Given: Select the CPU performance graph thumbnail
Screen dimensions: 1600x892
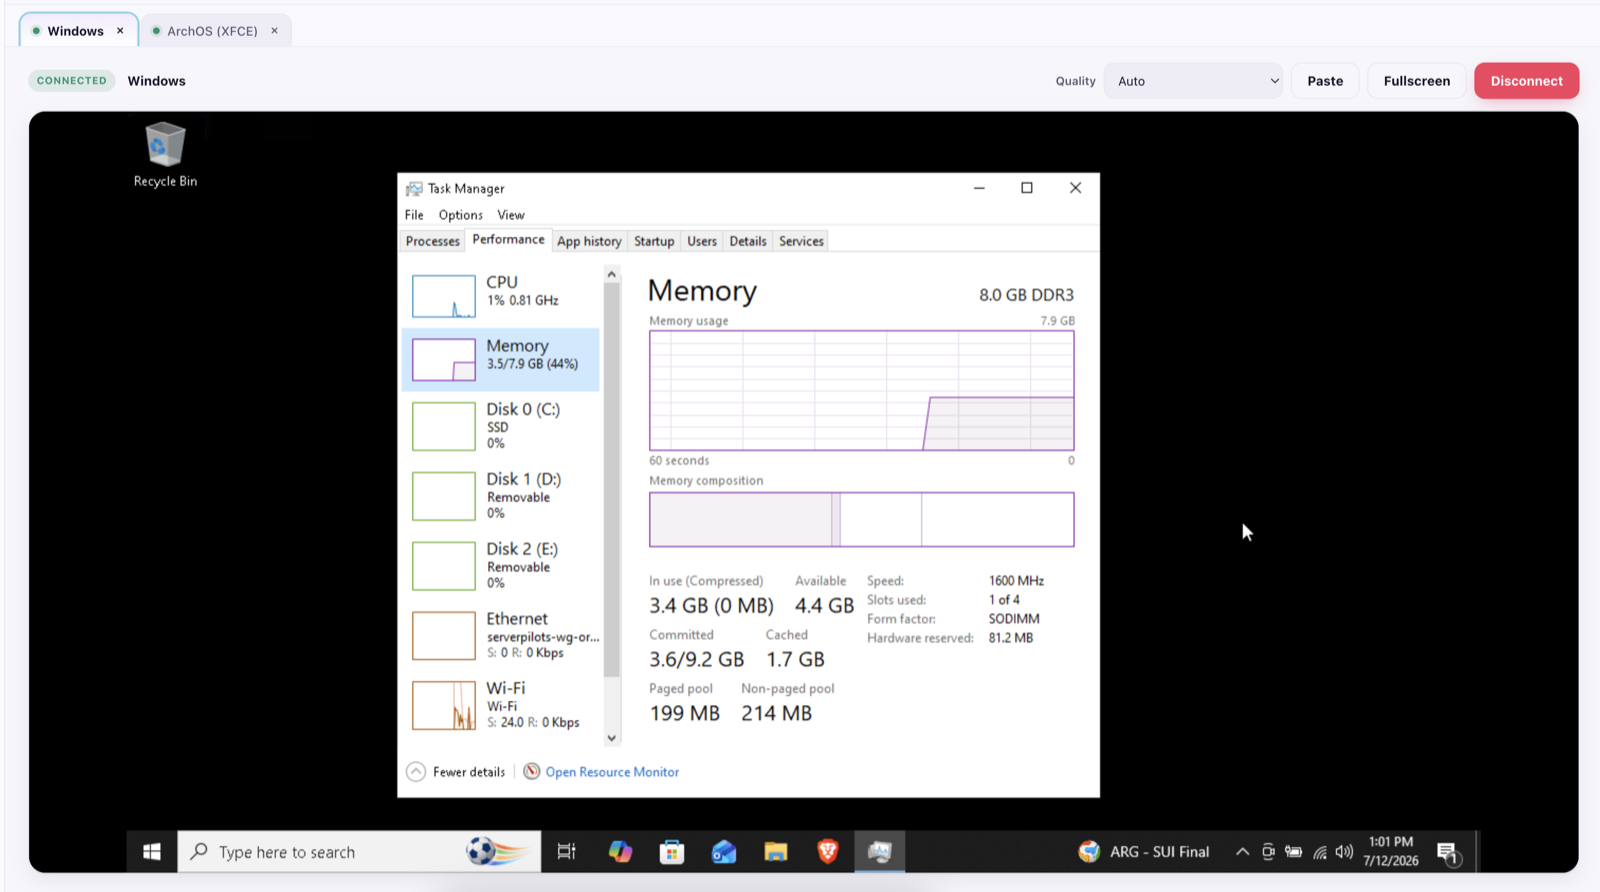Looking at the screenshot, I should (444, 296).
